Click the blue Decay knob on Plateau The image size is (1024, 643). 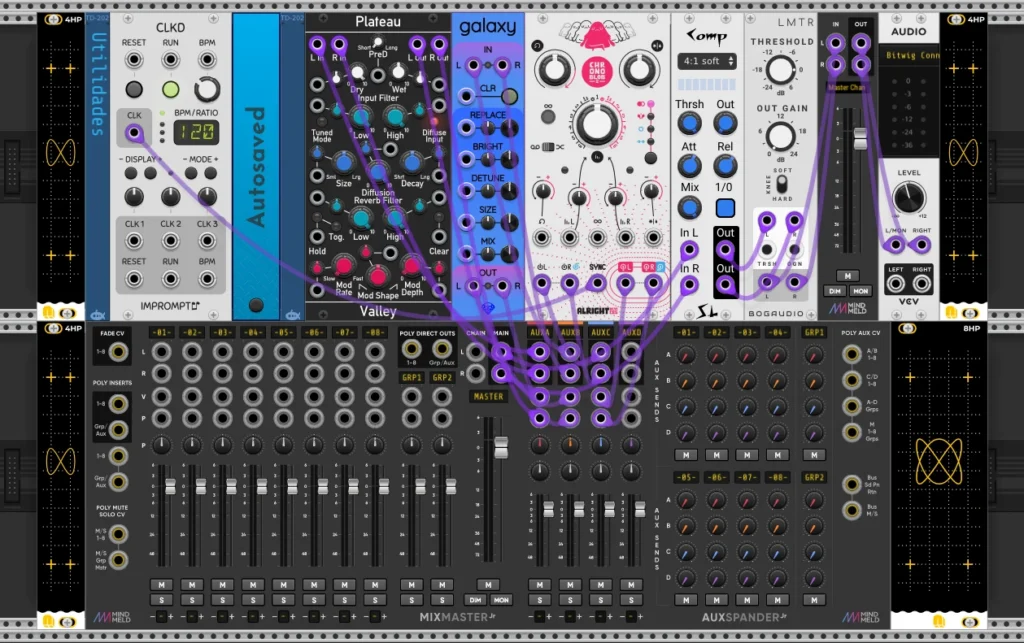(411, 162)
